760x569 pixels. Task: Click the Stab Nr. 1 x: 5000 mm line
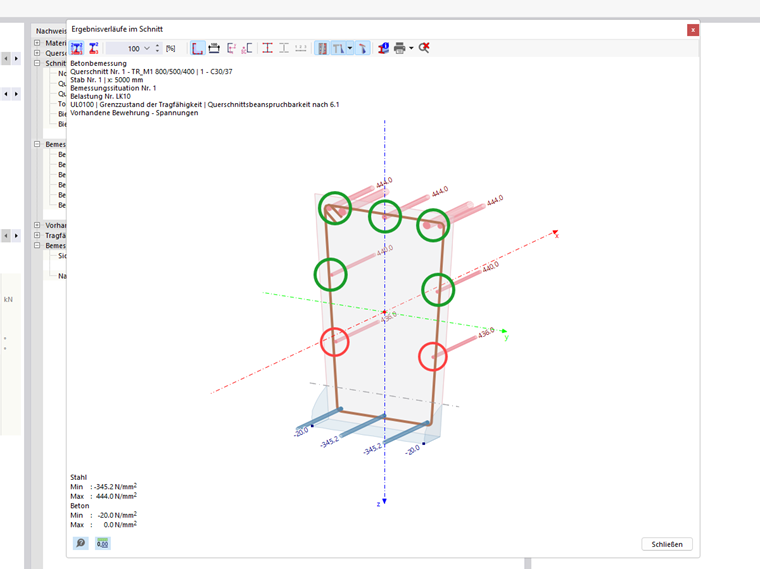pyautogui.click(x=107, y=79)
